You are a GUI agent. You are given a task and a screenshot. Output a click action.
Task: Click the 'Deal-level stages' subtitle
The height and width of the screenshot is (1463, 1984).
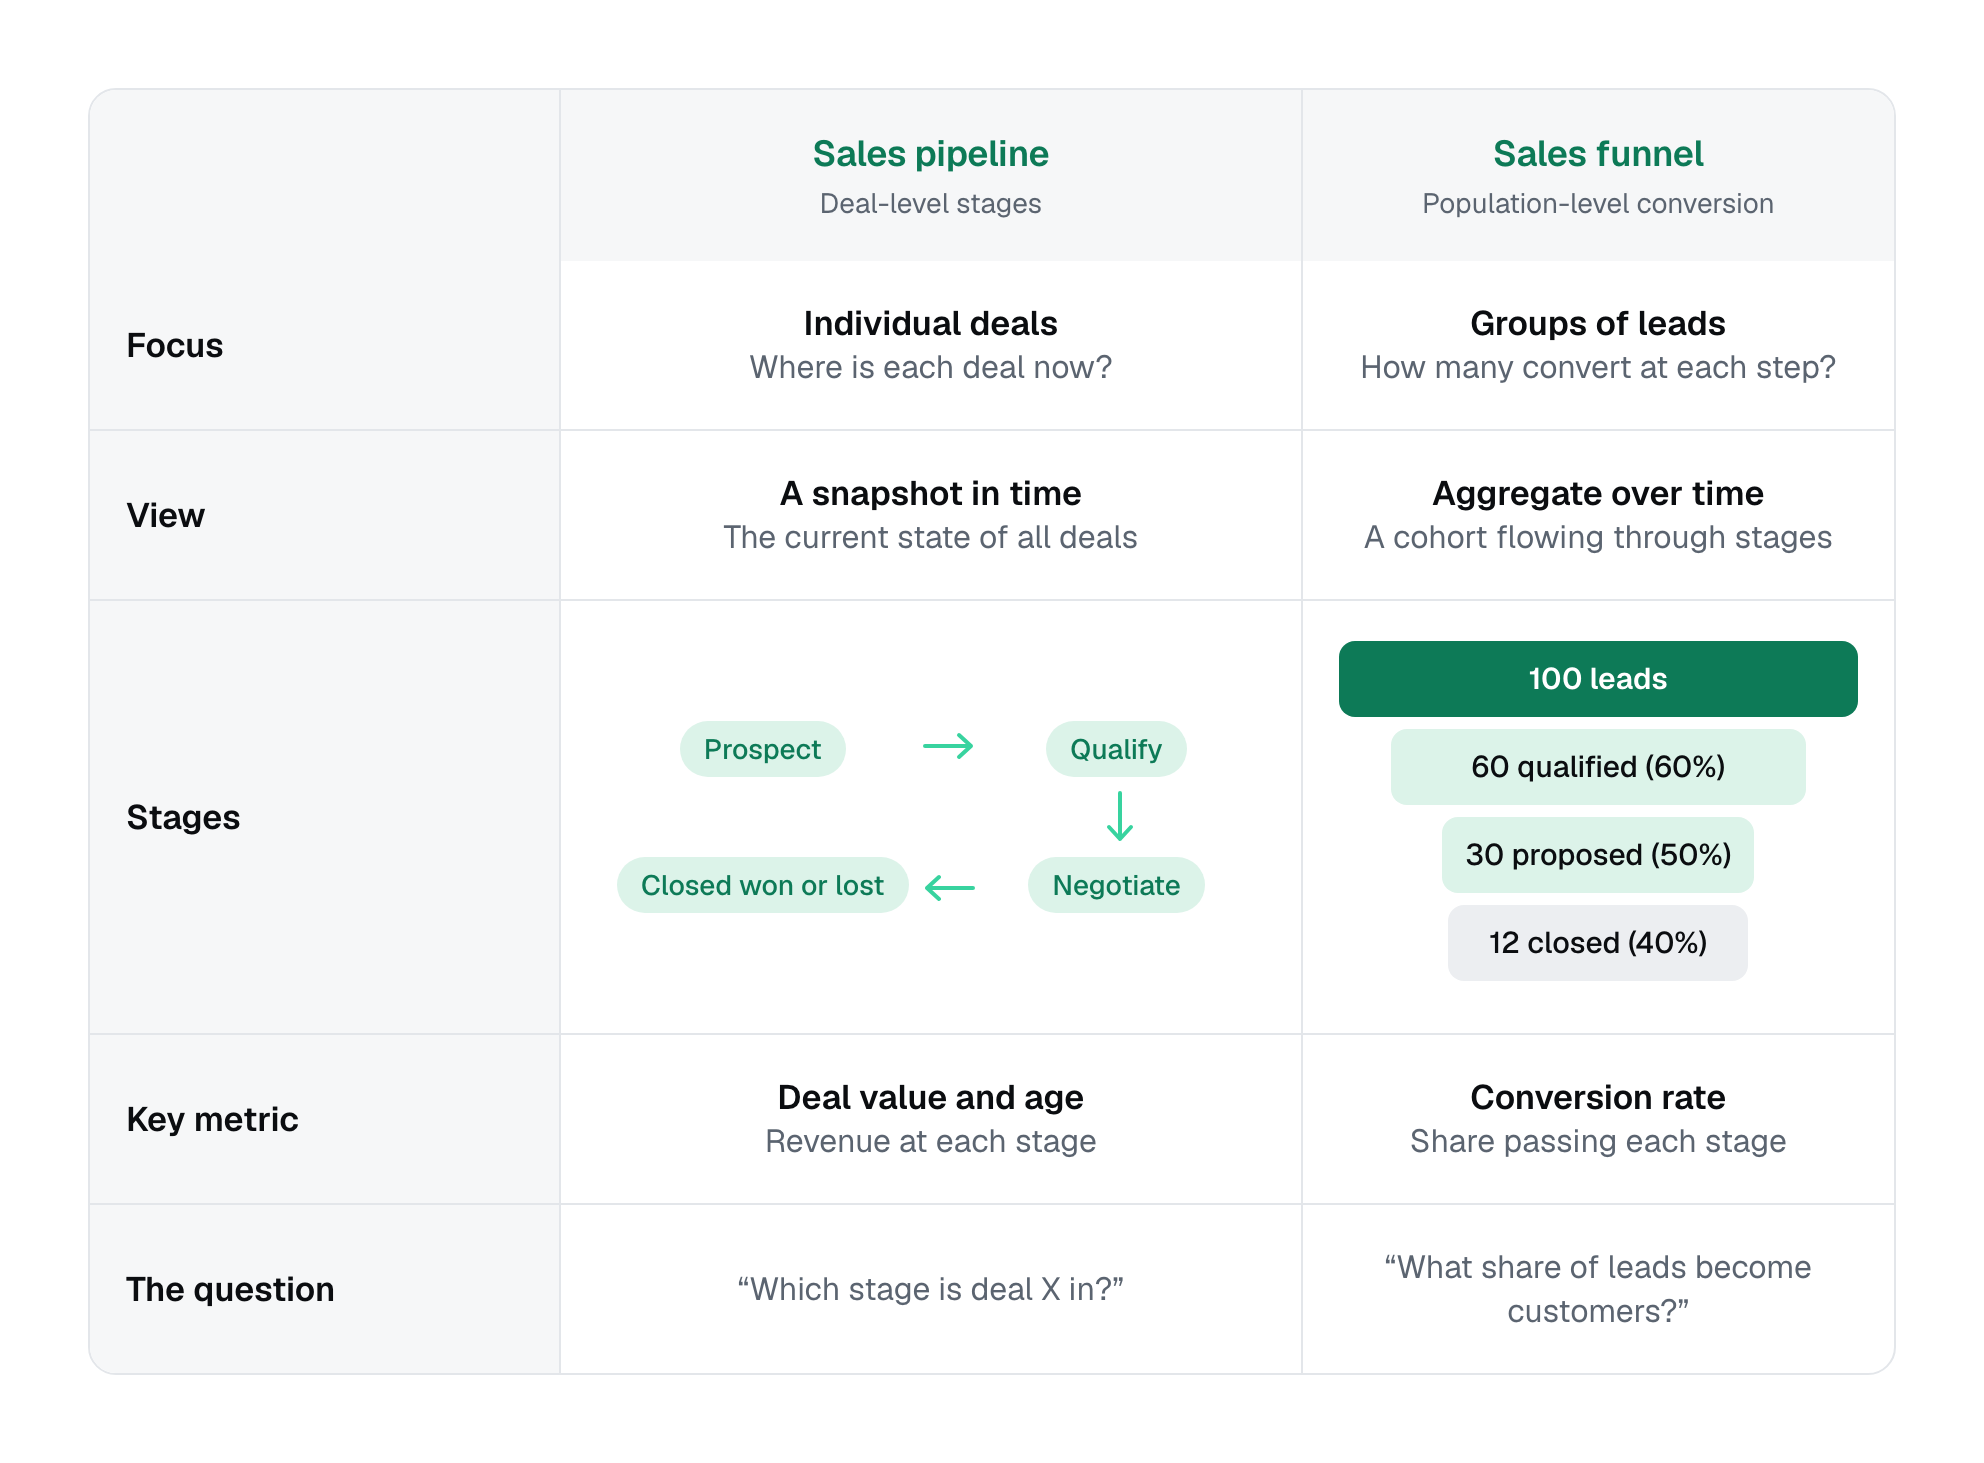coord(930,204)
